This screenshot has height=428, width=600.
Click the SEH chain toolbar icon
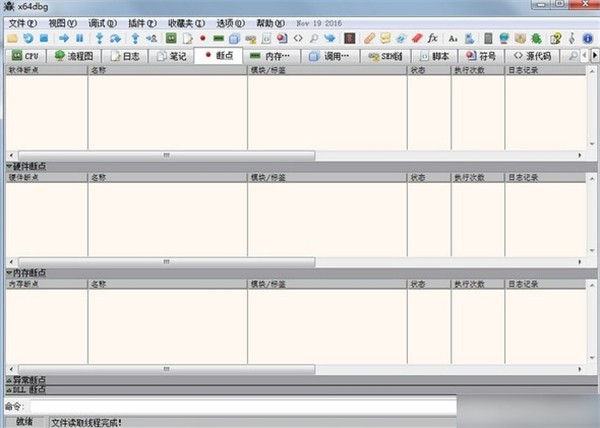pyautogui.click(x=251, y=38)
